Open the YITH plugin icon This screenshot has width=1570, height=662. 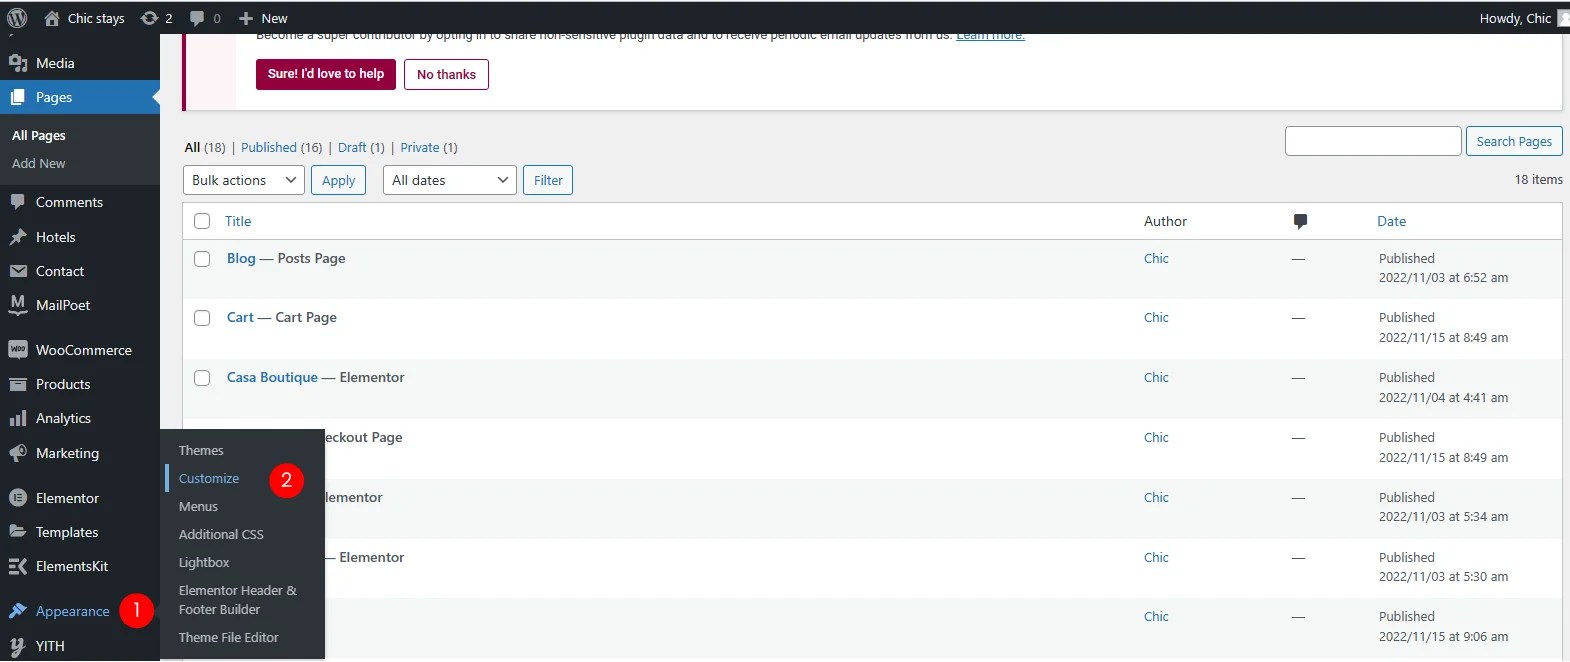point(18,646)
